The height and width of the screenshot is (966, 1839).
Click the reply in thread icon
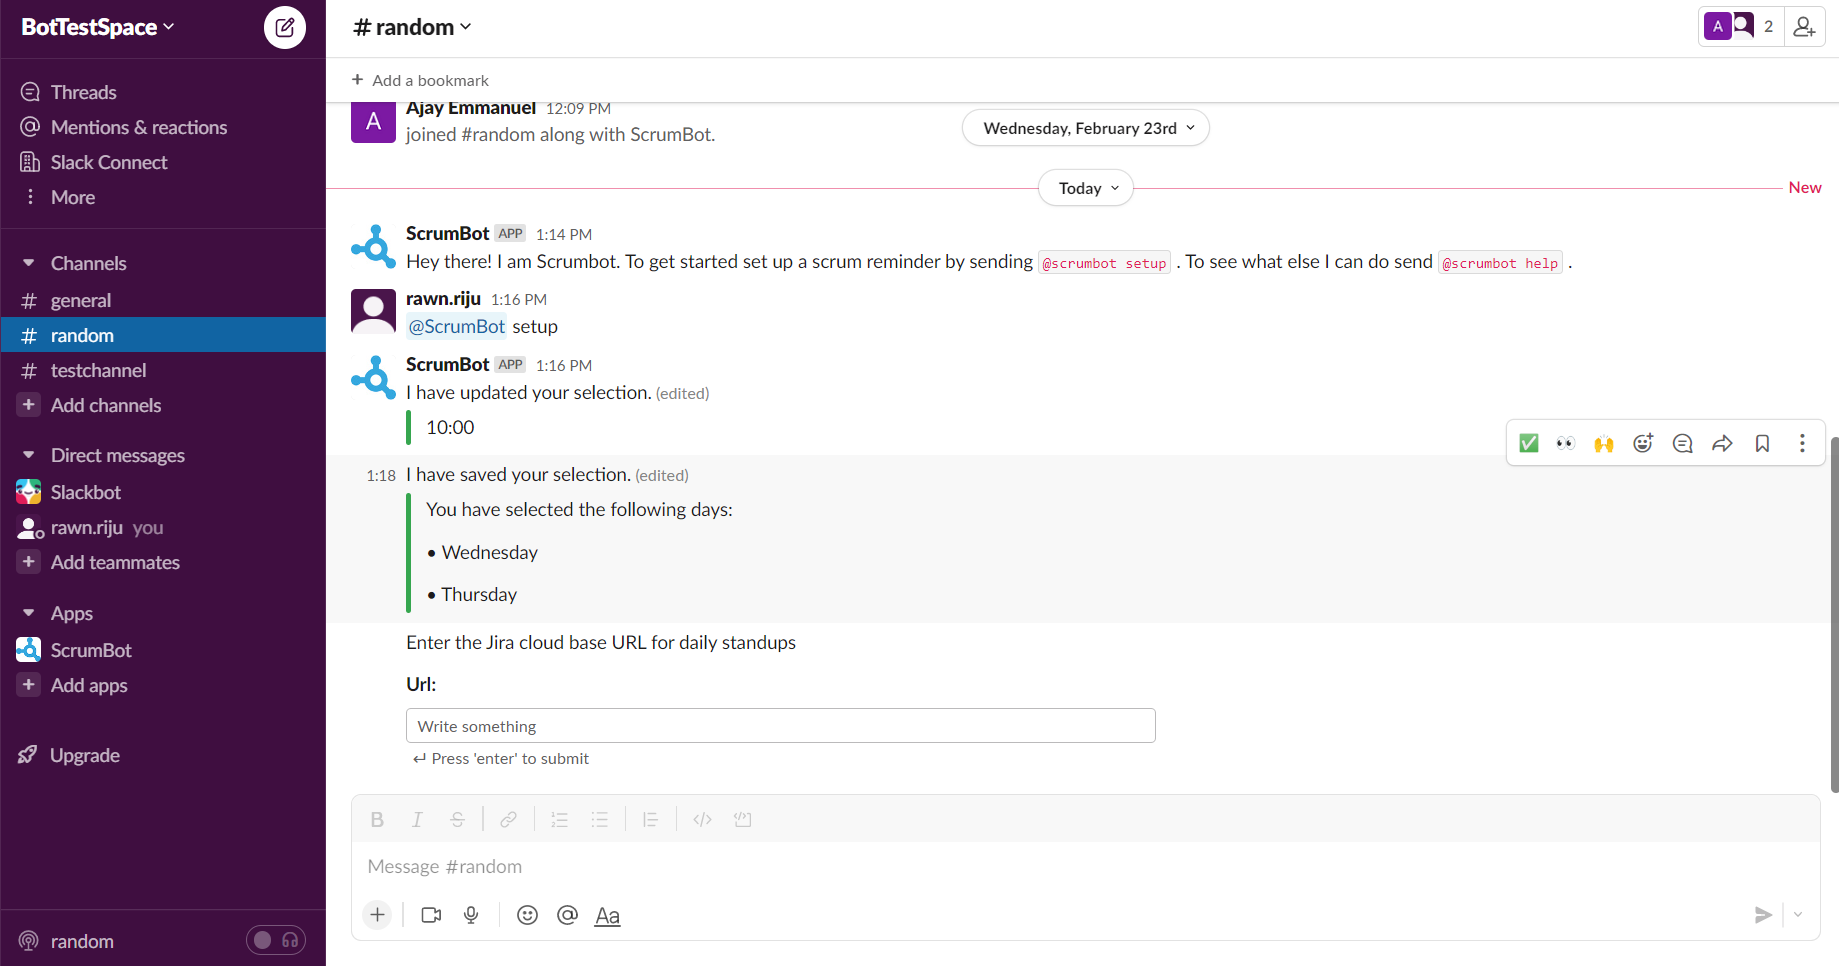(1683, 443)
